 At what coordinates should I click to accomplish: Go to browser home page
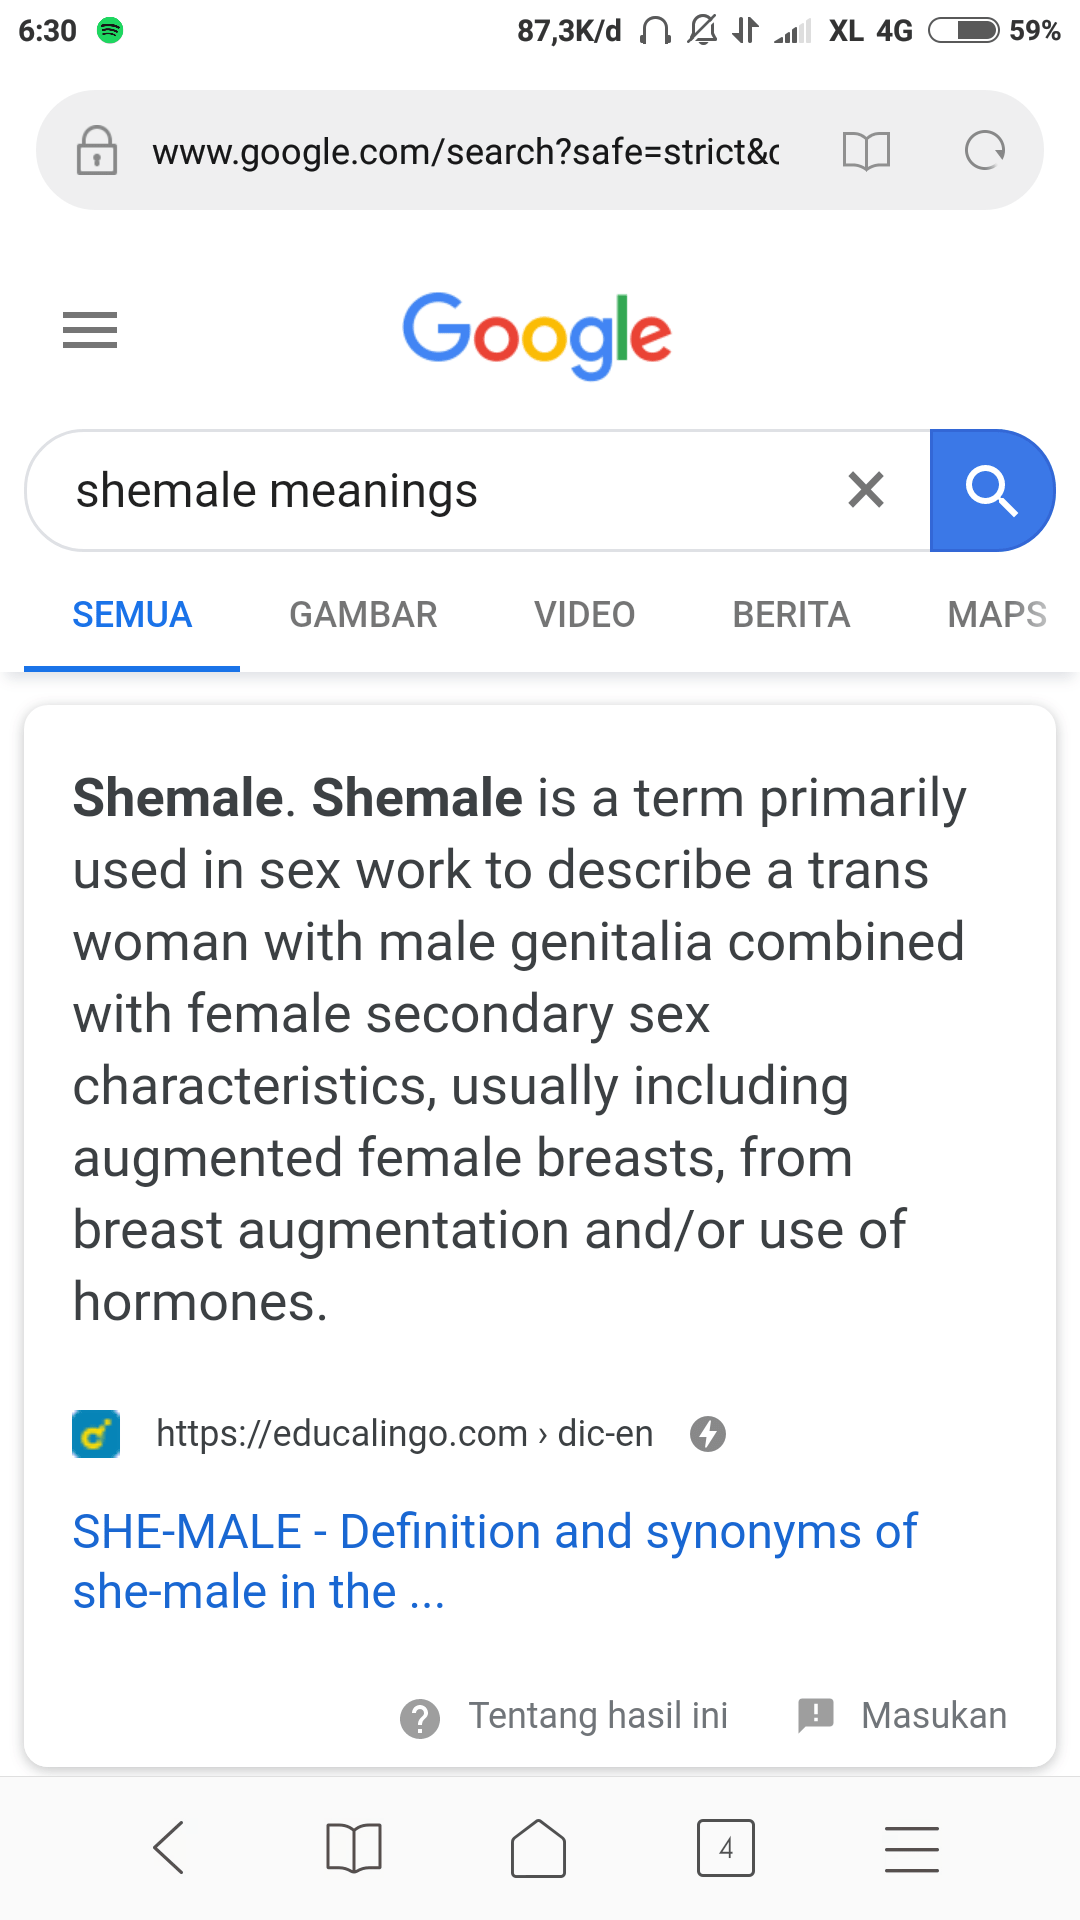point(539,1847)
